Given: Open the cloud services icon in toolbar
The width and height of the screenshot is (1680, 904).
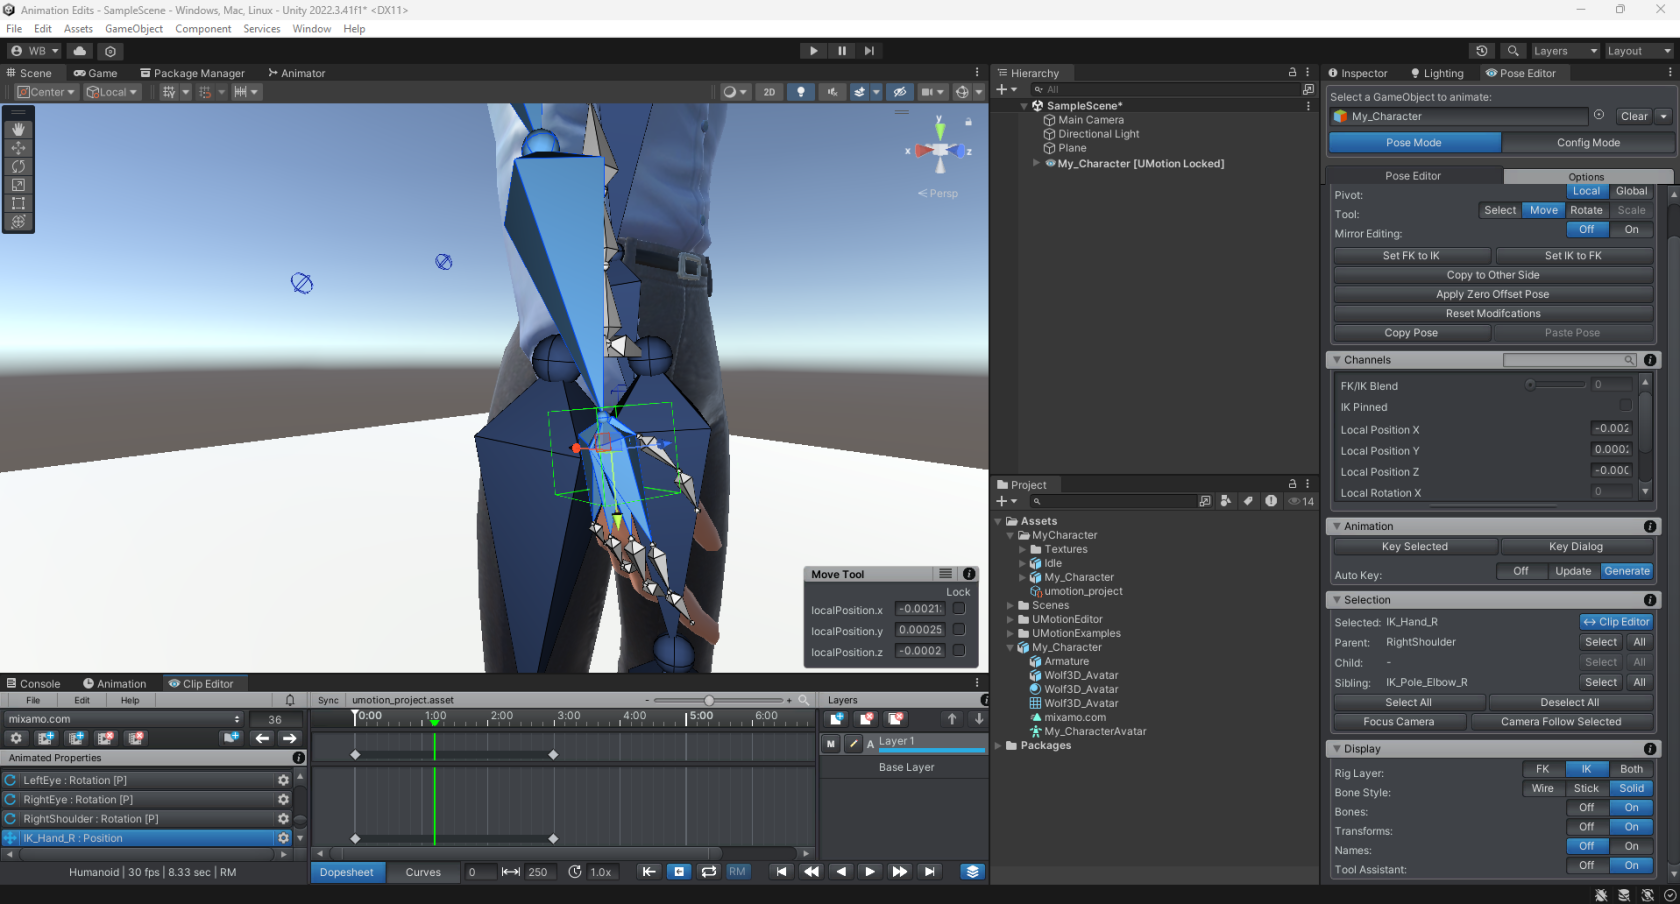Looking at the screenshot, I should (x=80, y=51).
